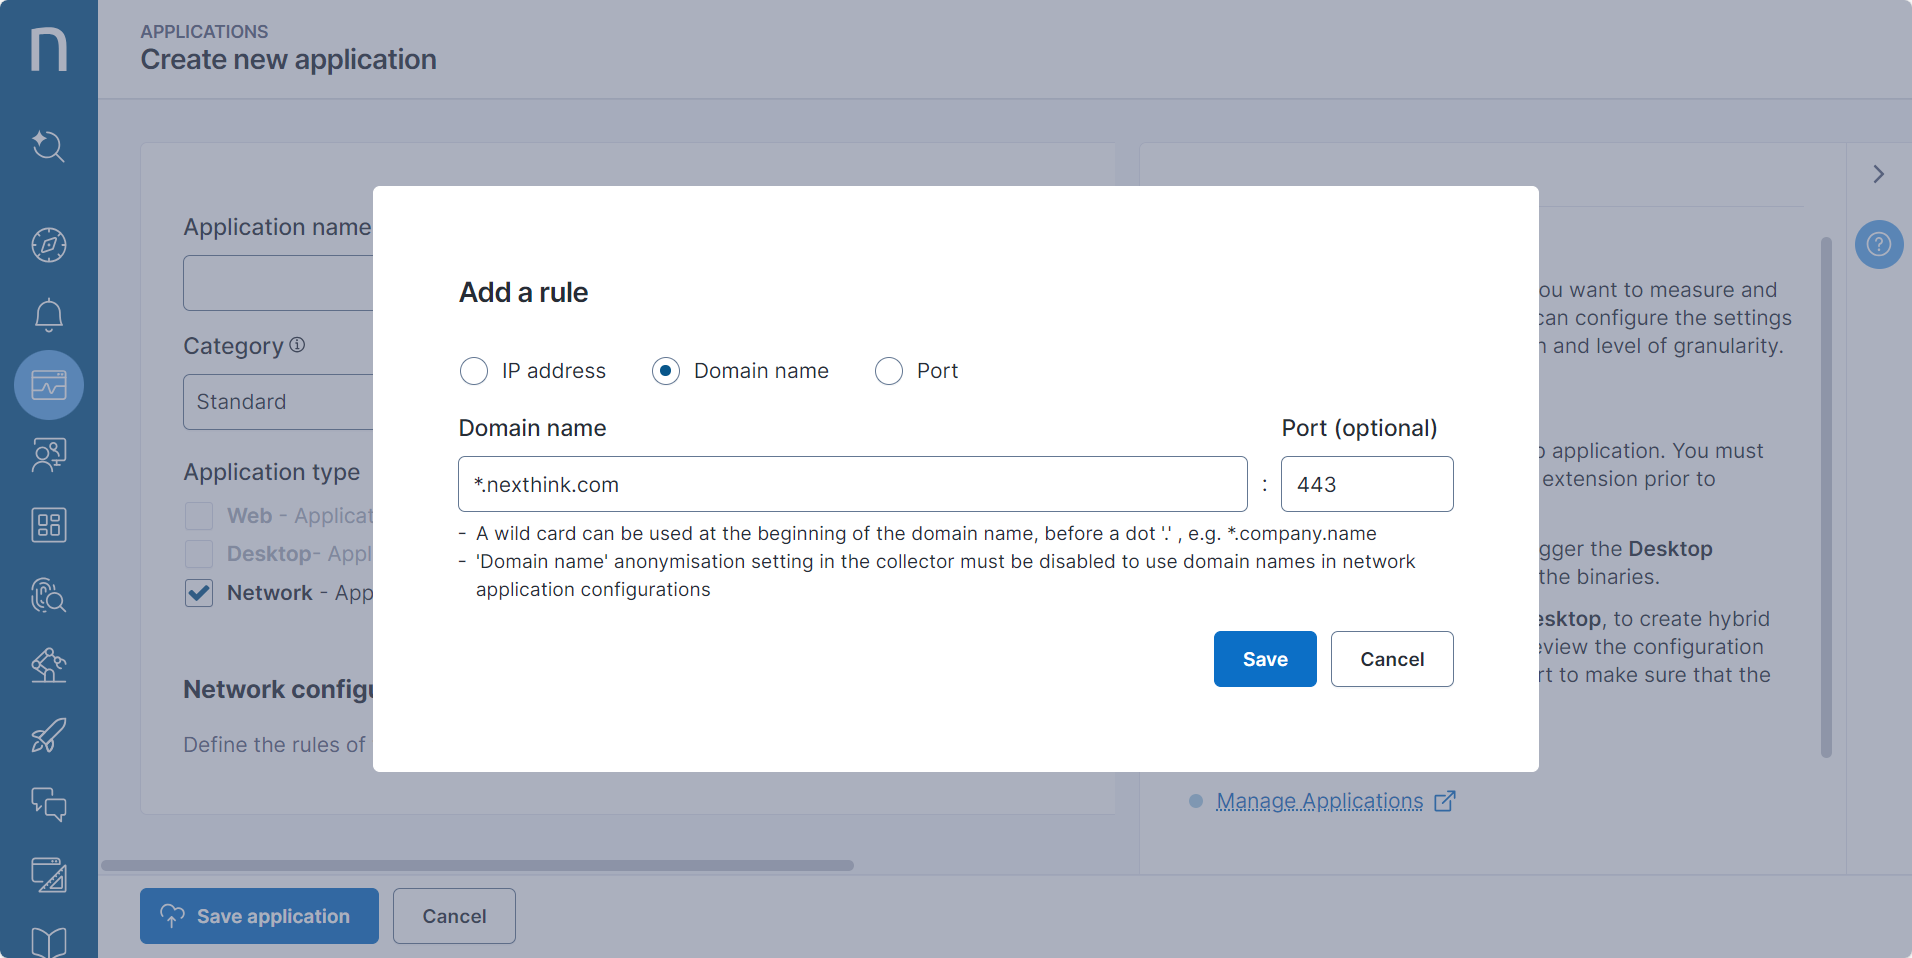The image size is (1912, 958).
Task: Click the Port optional input field
Action: point(1366,484)
